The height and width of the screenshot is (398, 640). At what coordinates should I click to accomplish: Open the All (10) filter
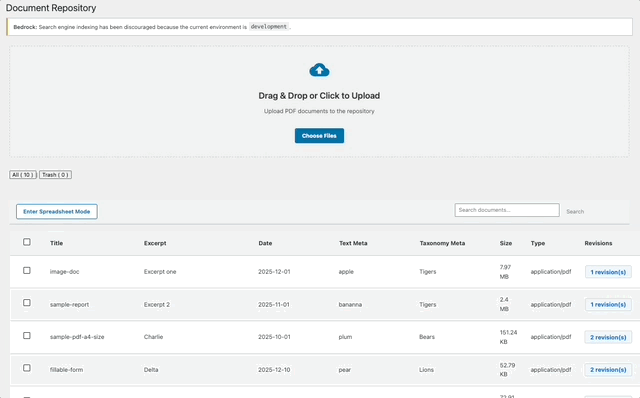pyautogui.click(x=23, y=175)
